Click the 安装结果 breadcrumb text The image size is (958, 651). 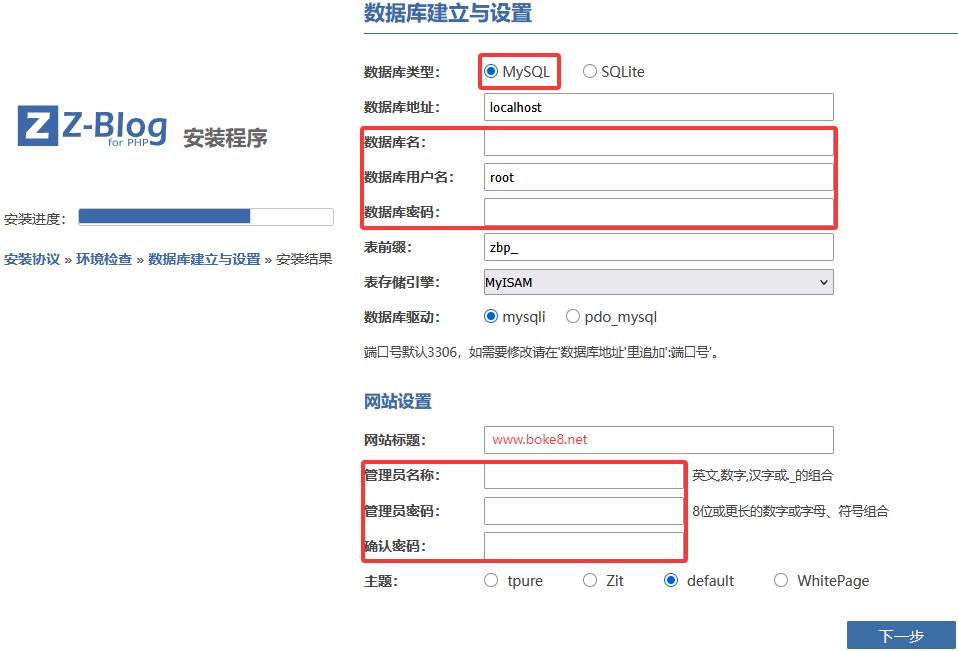click(304, 259)
